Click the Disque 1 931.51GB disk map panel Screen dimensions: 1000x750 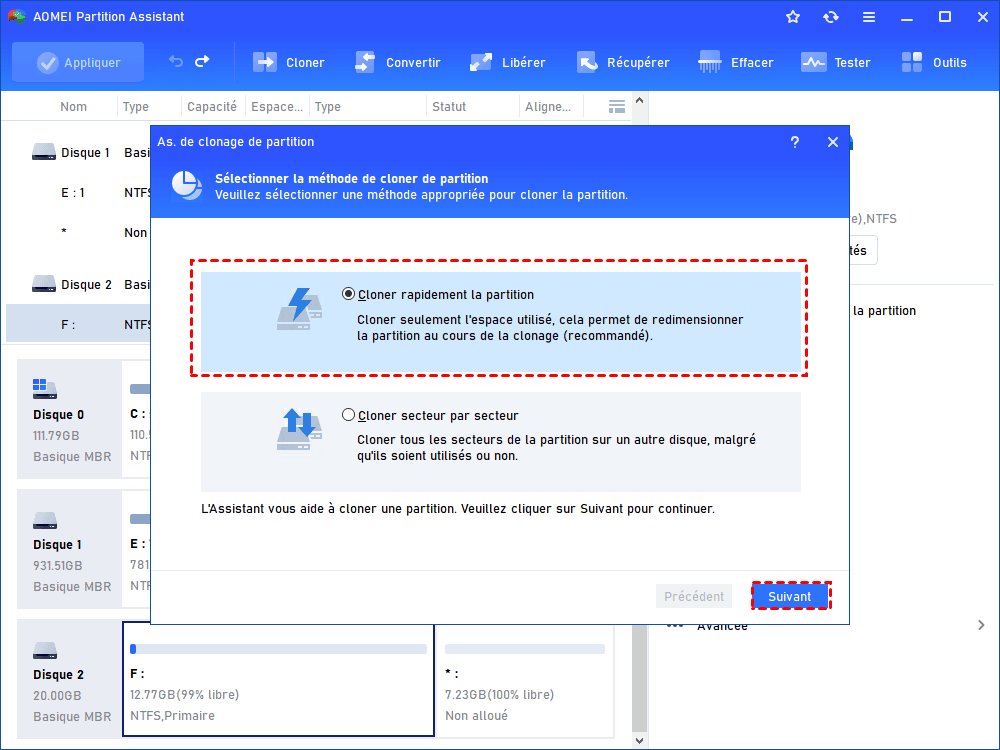[70, 549]
